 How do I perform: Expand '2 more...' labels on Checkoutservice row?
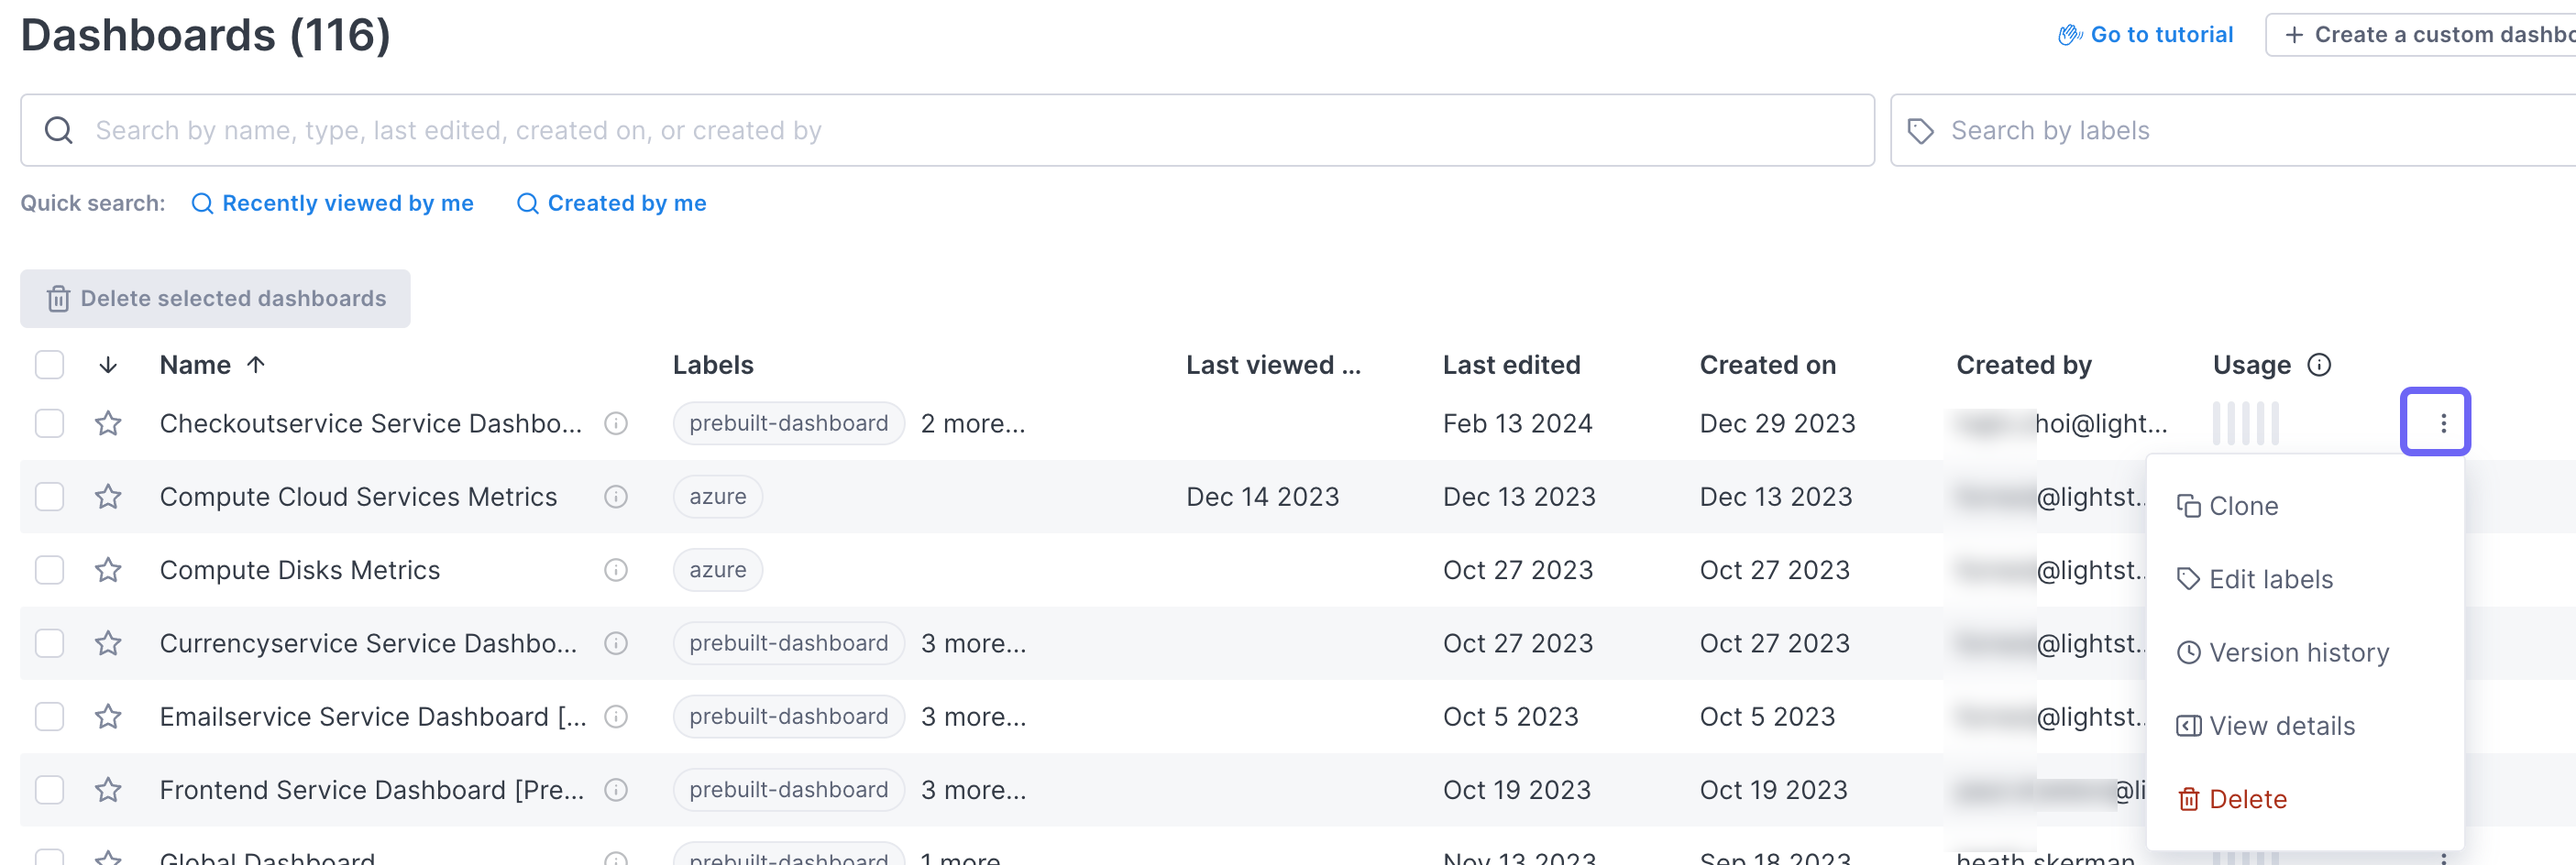pos(972,424)
